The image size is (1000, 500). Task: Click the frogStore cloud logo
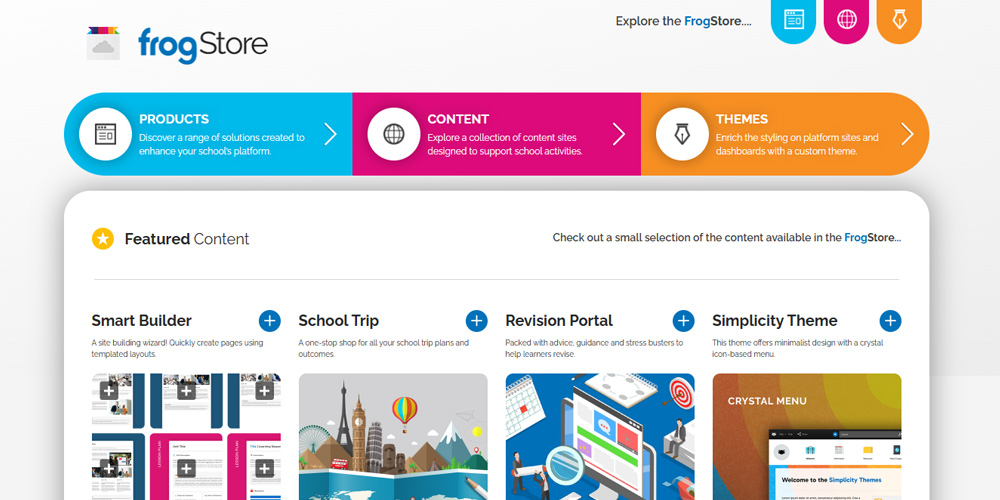pyautogui.click(x=103, y=44)
